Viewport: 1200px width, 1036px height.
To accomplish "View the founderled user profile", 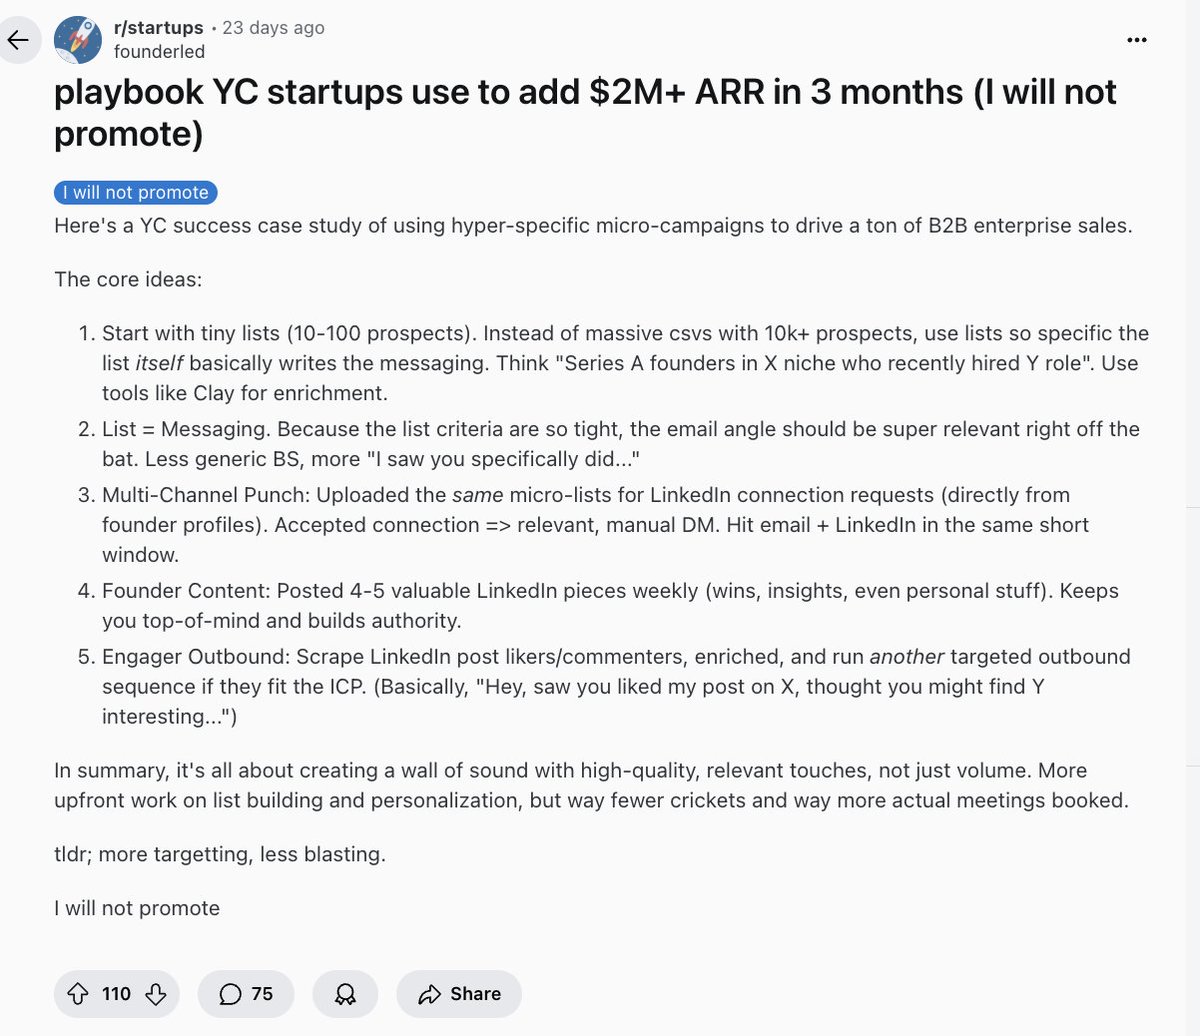I will point(159,52).
